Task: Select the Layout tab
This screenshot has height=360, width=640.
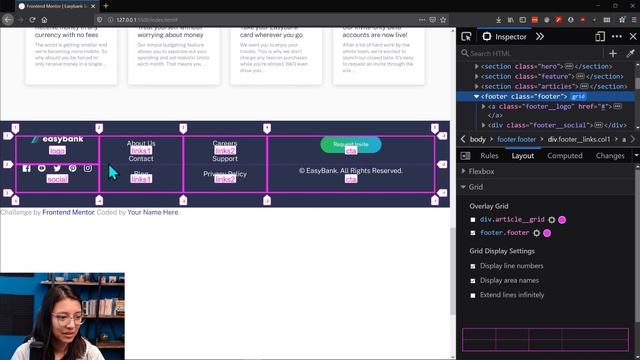Action: (522, 156)
